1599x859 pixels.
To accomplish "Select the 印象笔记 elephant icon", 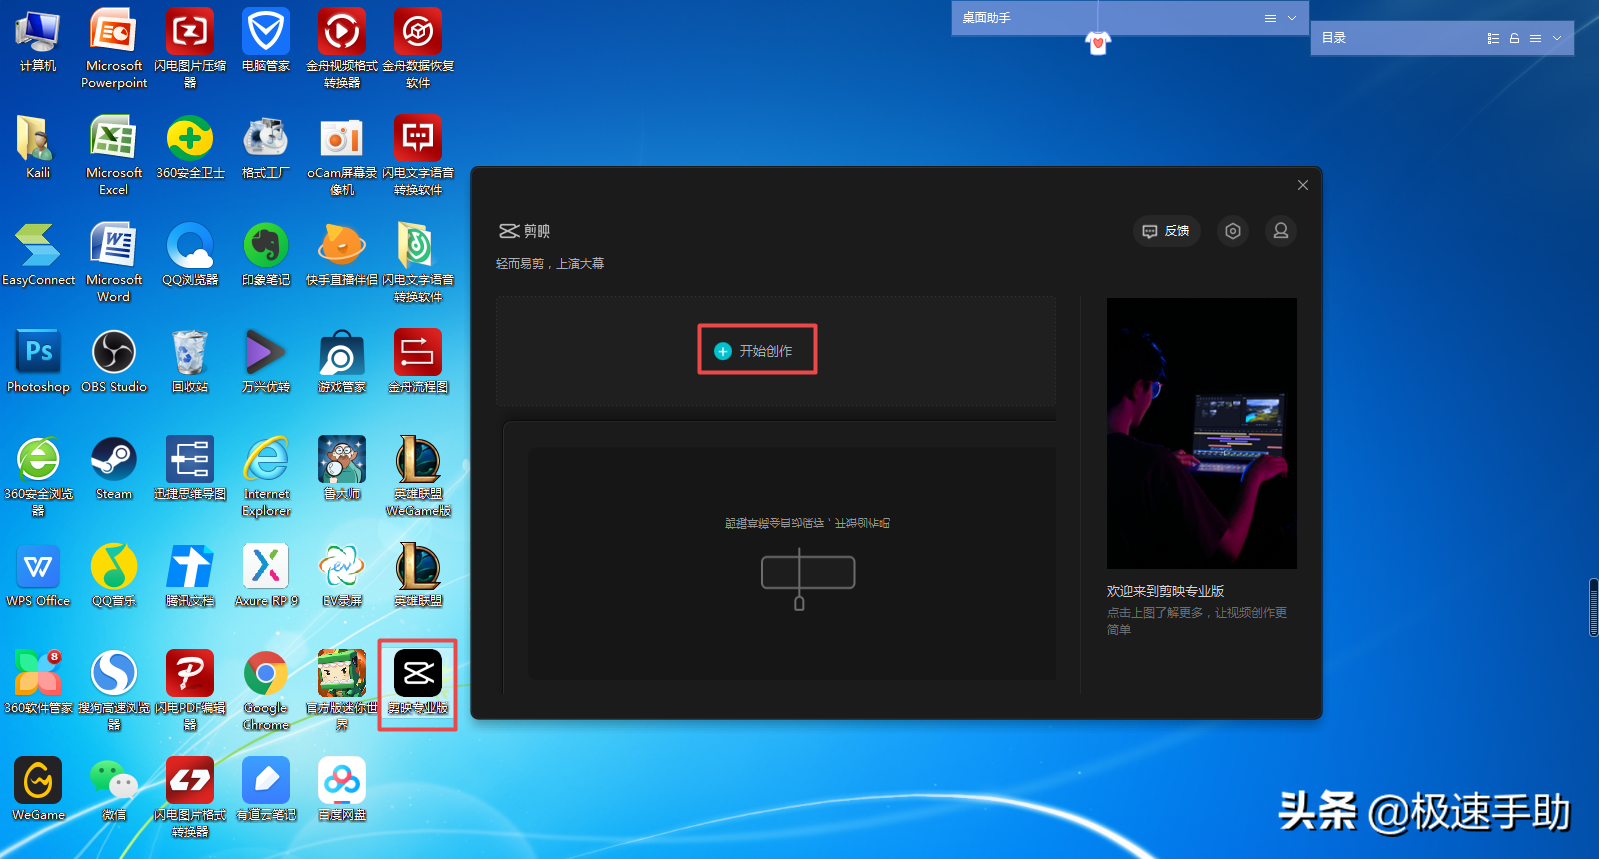I will point(266,254).
